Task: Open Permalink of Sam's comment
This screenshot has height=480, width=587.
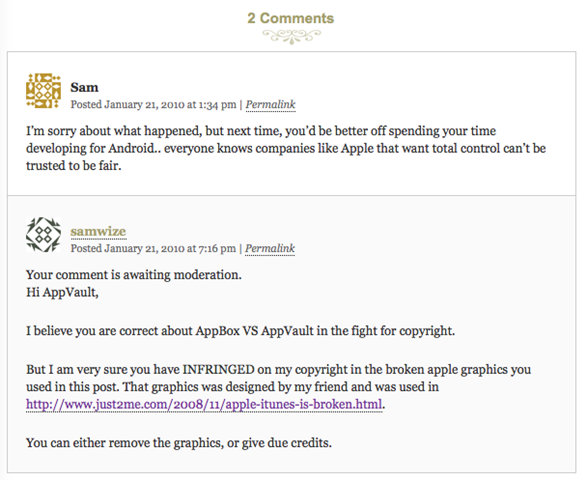Action: point(270,104)
